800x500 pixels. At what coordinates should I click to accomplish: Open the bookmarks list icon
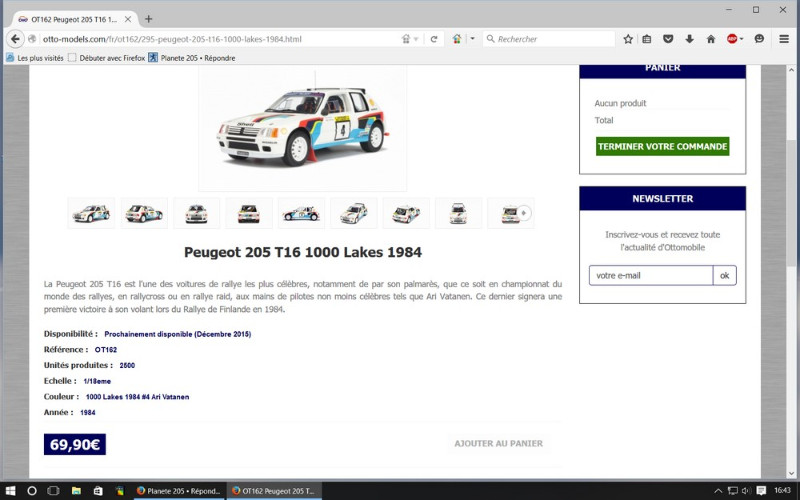tap(646, 39)
